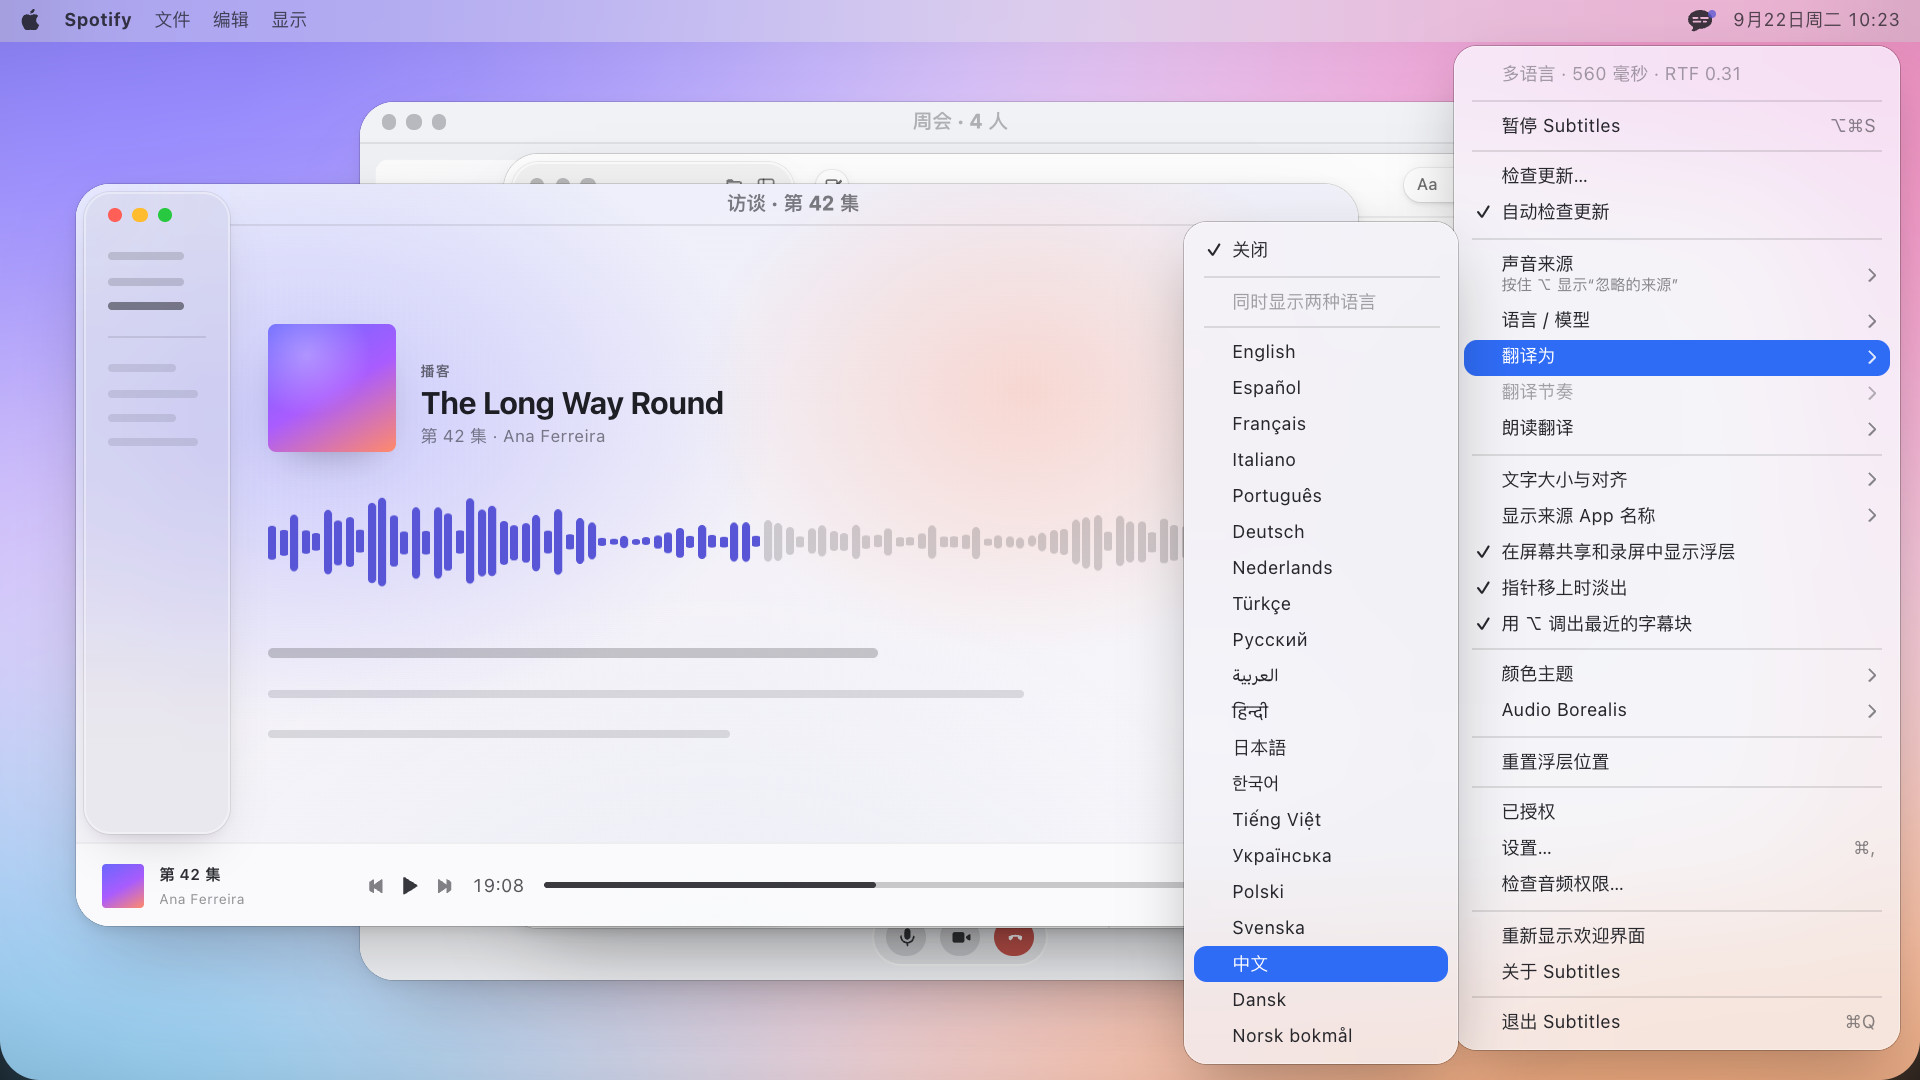Toggle 指针移上时淡出 option
The width and height of the screenshot is (1920, 1080).
pos(1677,588)
